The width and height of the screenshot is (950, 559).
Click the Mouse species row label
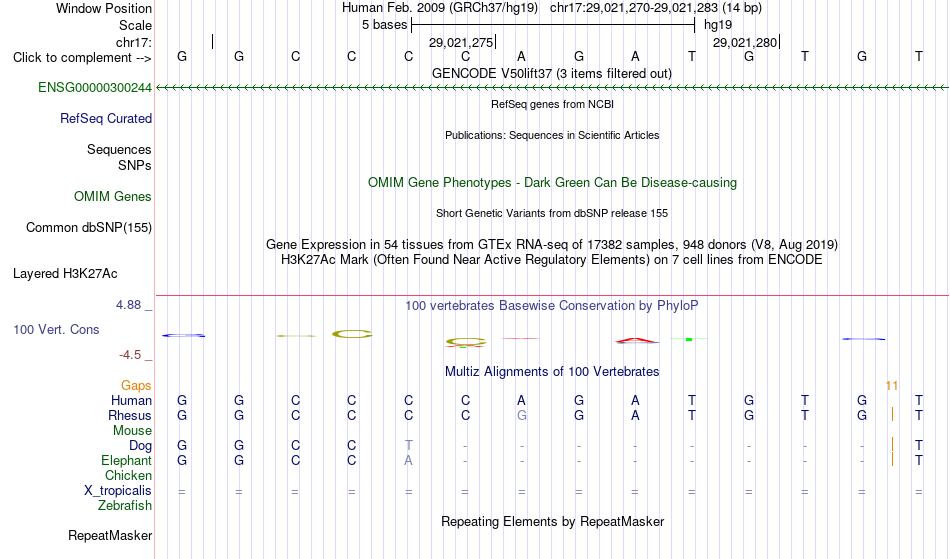pyautogui.click(x=132, y=431)
